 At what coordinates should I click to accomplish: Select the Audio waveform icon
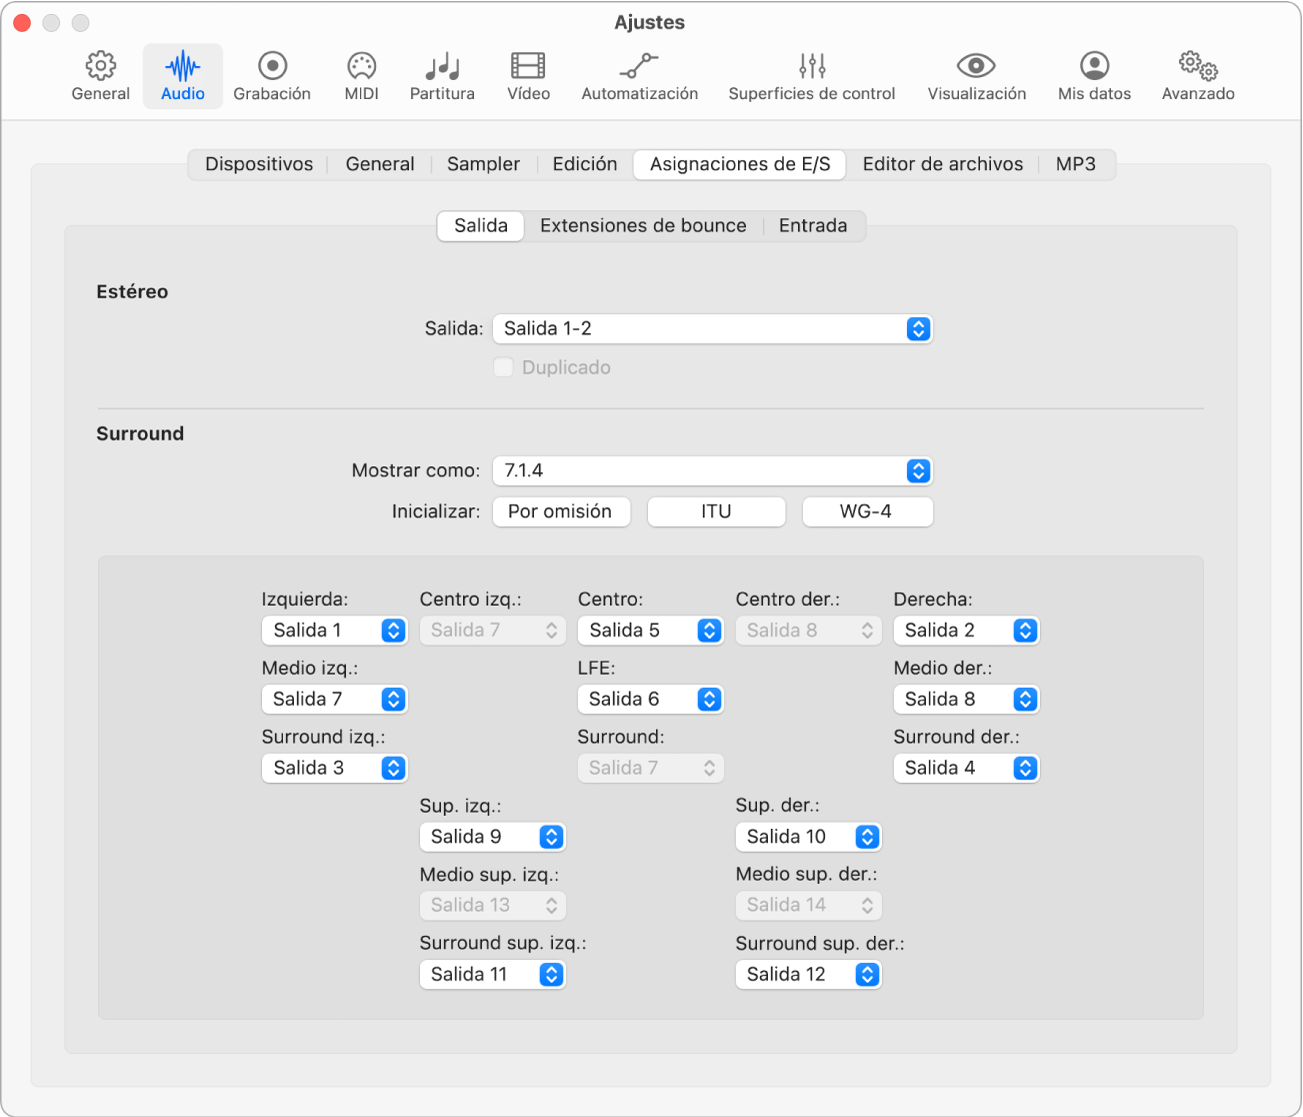pyautogui.click(x=183, y=67)
